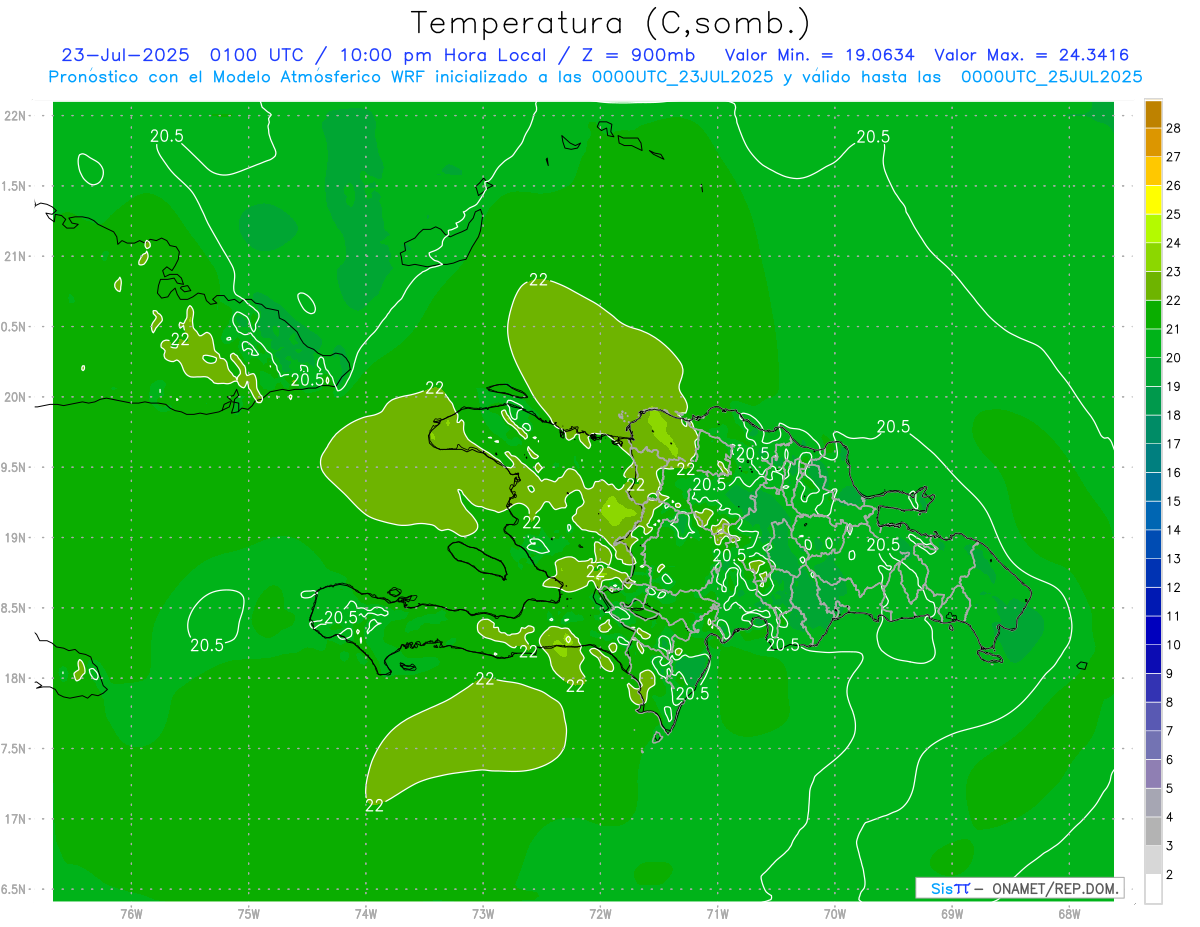This screenshot has width=1200, height=927.
Task: Click the 70W longitude axis label
Action: pyautogui.click(x=835, y=913)
